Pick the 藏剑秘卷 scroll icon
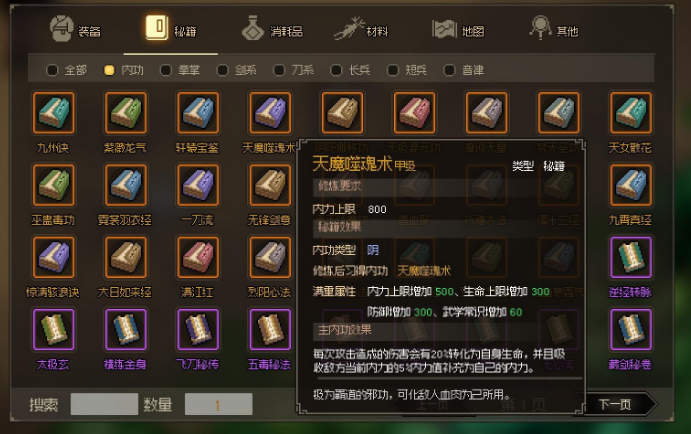This screenshot has width=691, height=434. [631, 330]
